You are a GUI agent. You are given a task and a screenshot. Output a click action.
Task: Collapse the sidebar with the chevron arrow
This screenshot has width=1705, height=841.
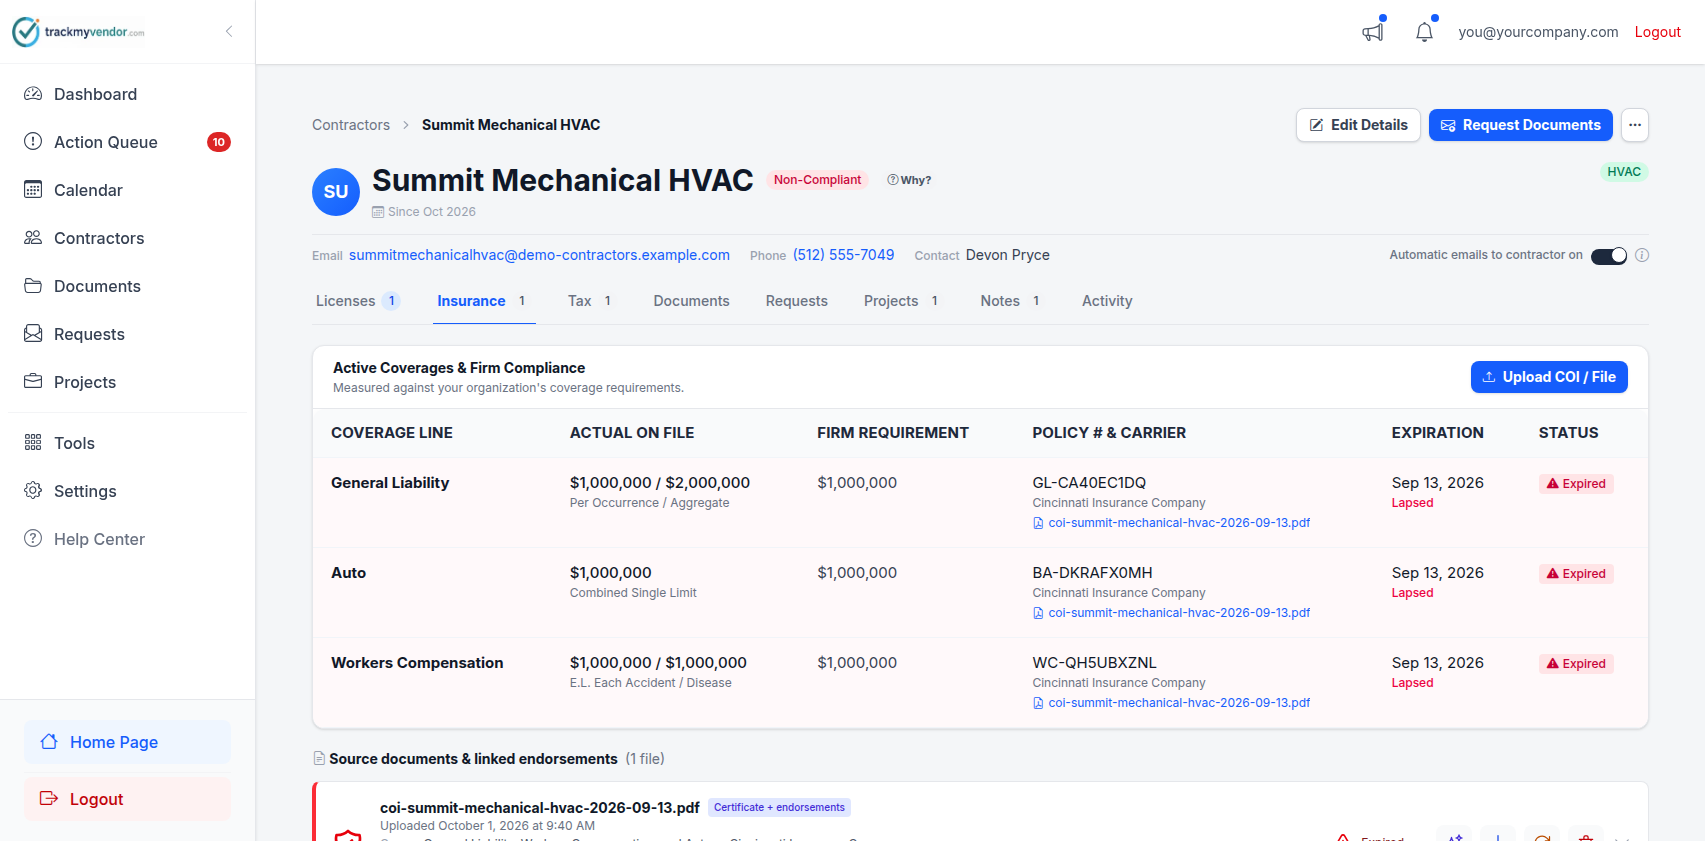point(229,31)
